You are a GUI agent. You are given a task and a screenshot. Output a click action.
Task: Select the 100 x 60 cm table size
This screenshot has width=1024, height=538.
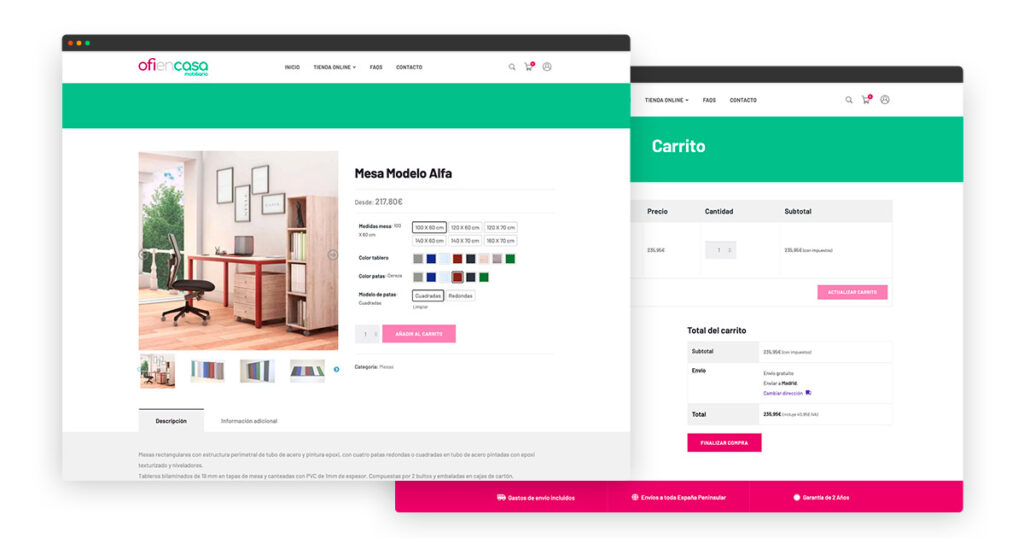[x=429, y=227]
